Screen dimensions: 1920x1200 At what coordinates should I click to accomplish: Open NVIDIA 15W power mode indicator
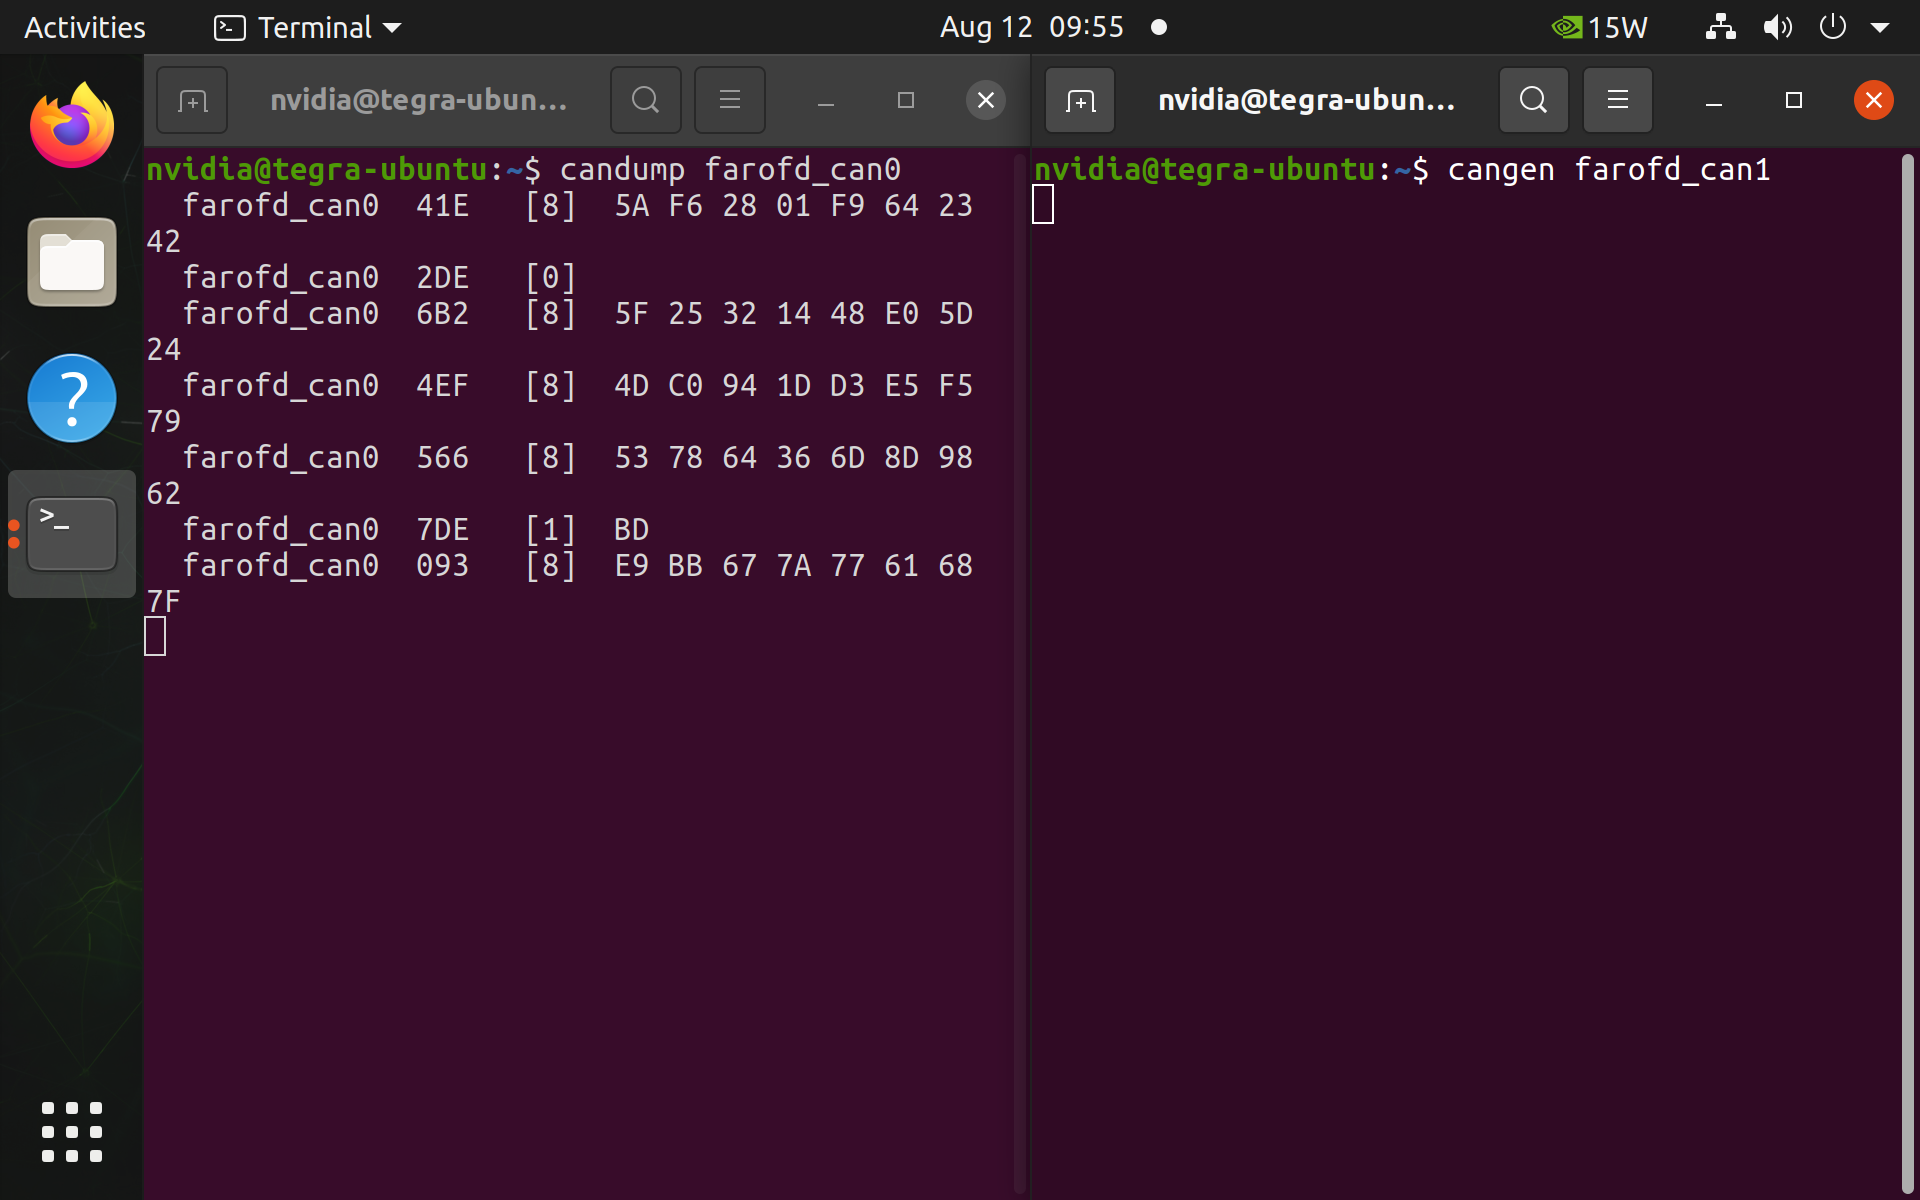click(x=1599, y=27)
